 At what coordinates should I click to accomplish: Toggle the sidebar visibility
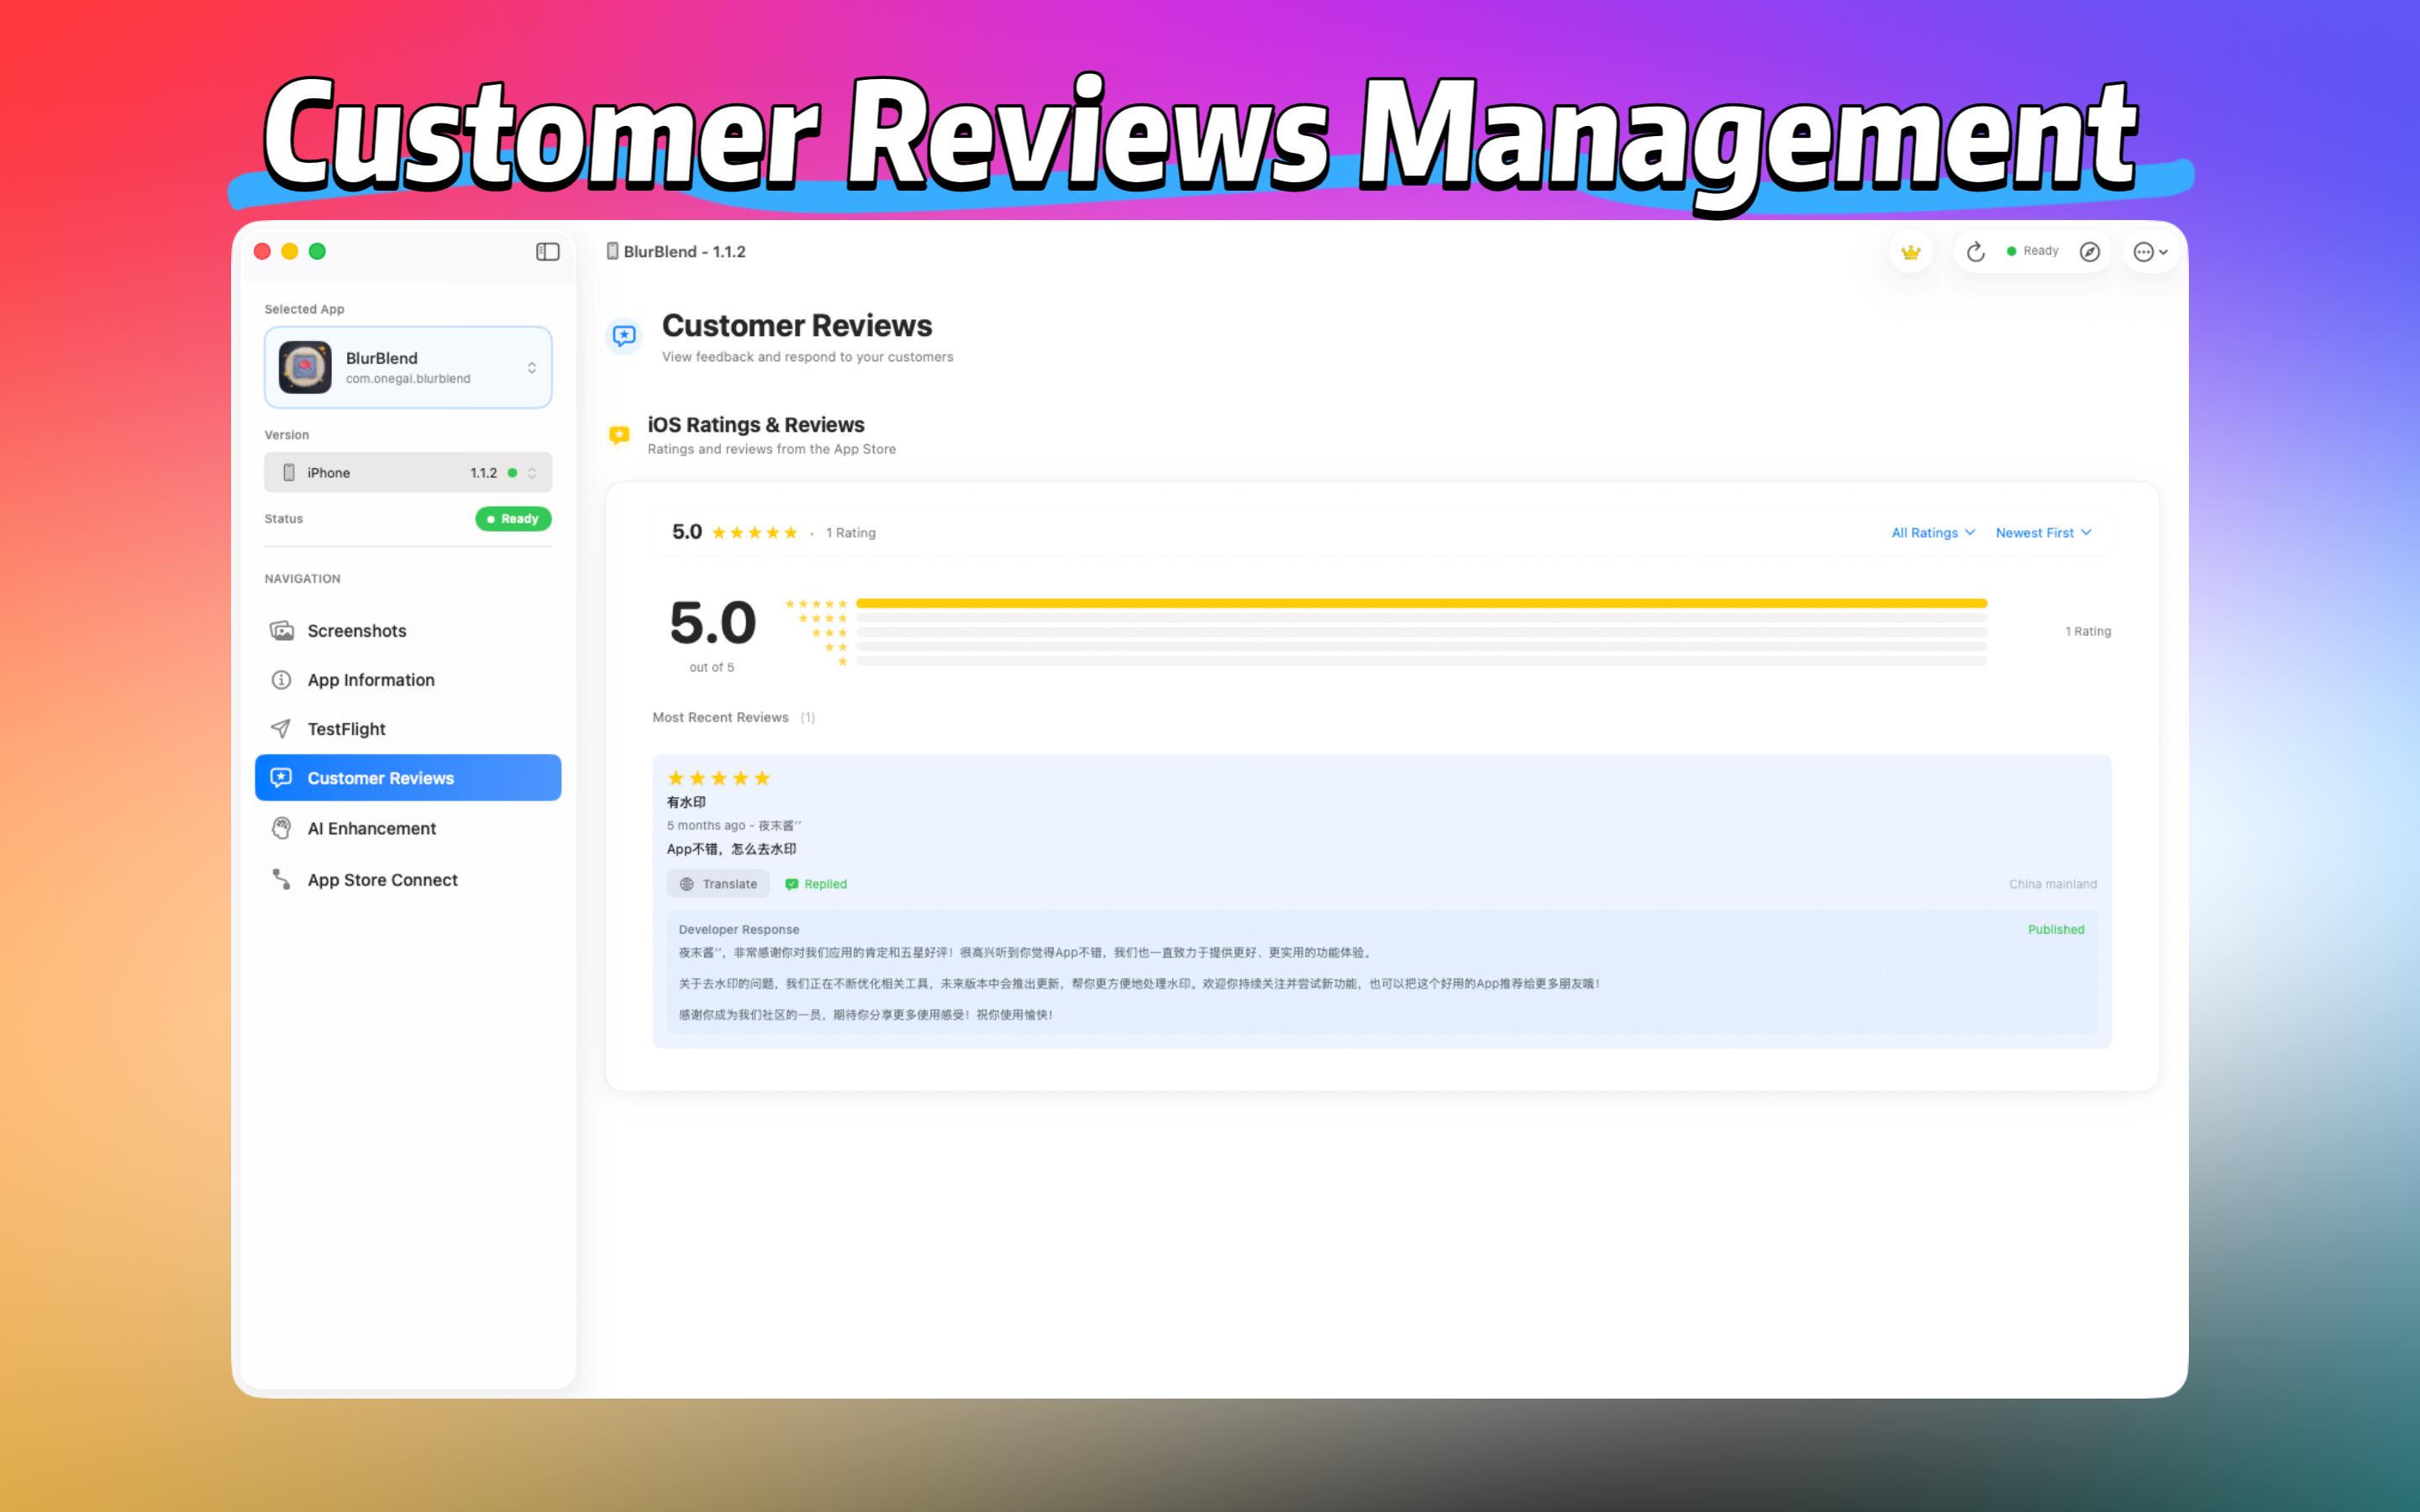click(548, 251)
